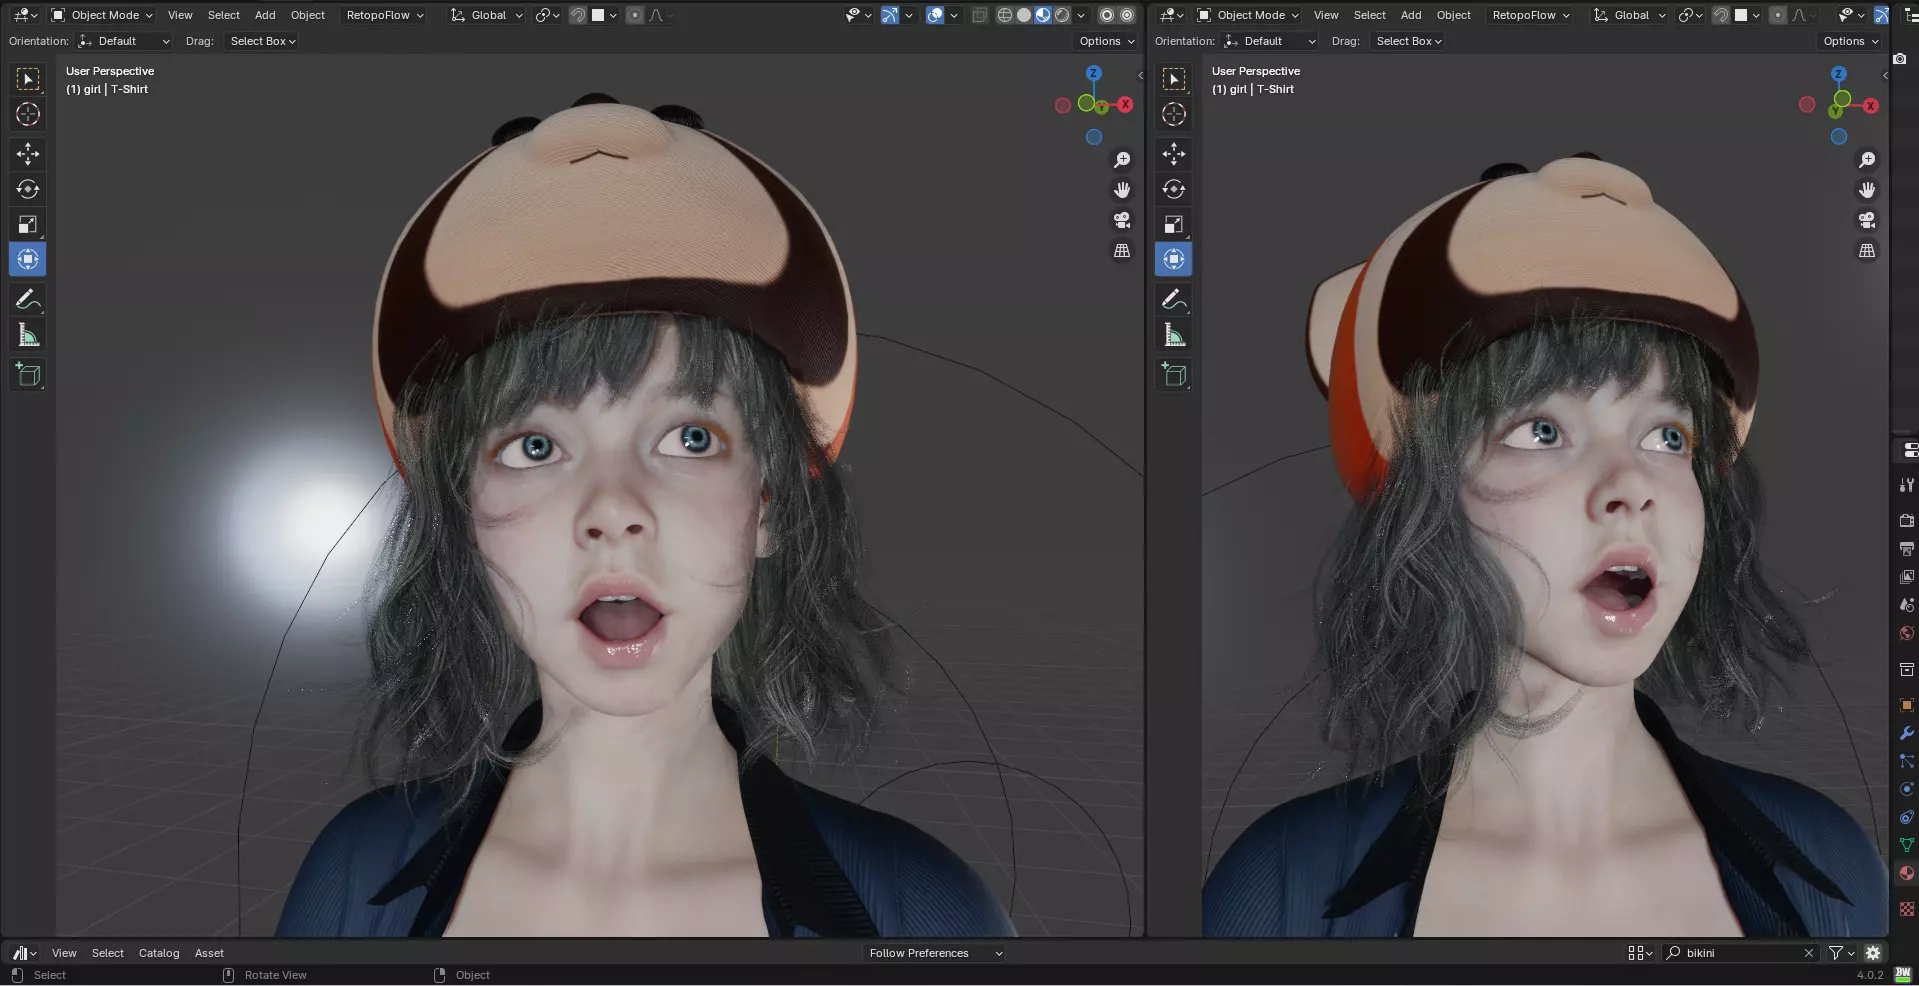Click the Zoom view icon in left viewport
Screen dimensions: 1919x986
[1122, 160]
